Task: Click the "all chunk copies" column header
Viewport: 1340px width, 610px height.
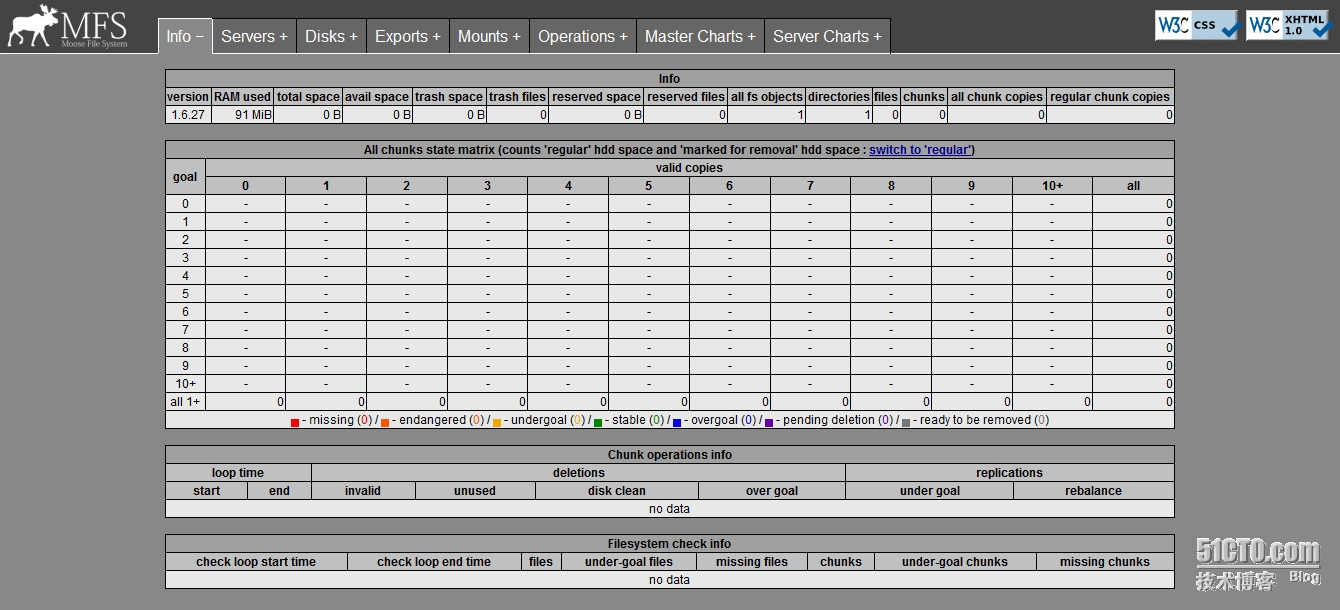Action: point(997,97)
